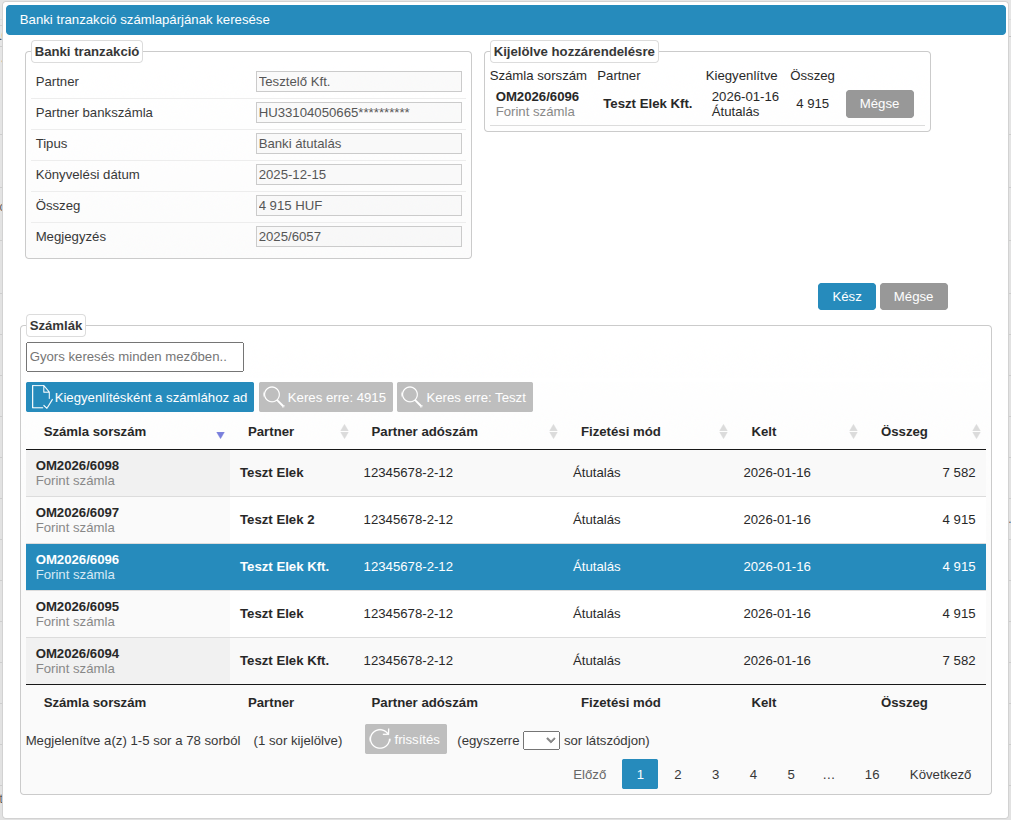Viewport: 1011px width, 820px height.
Task: Click the gray Mégse button beside Kész
Action: 913,297
